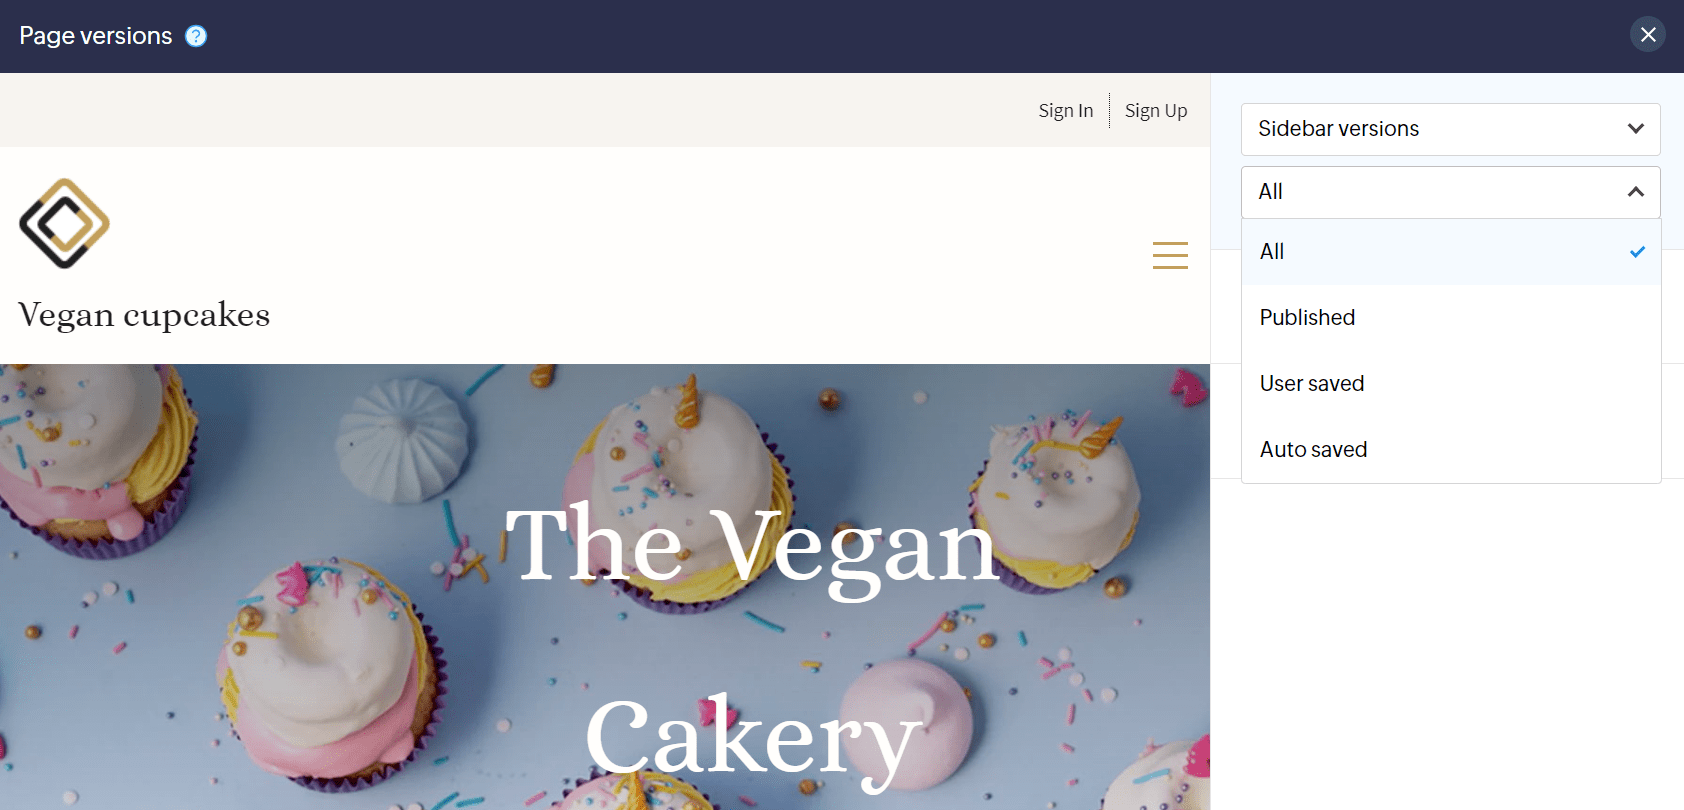Close the Page versions dialog

coord(1648,34)
